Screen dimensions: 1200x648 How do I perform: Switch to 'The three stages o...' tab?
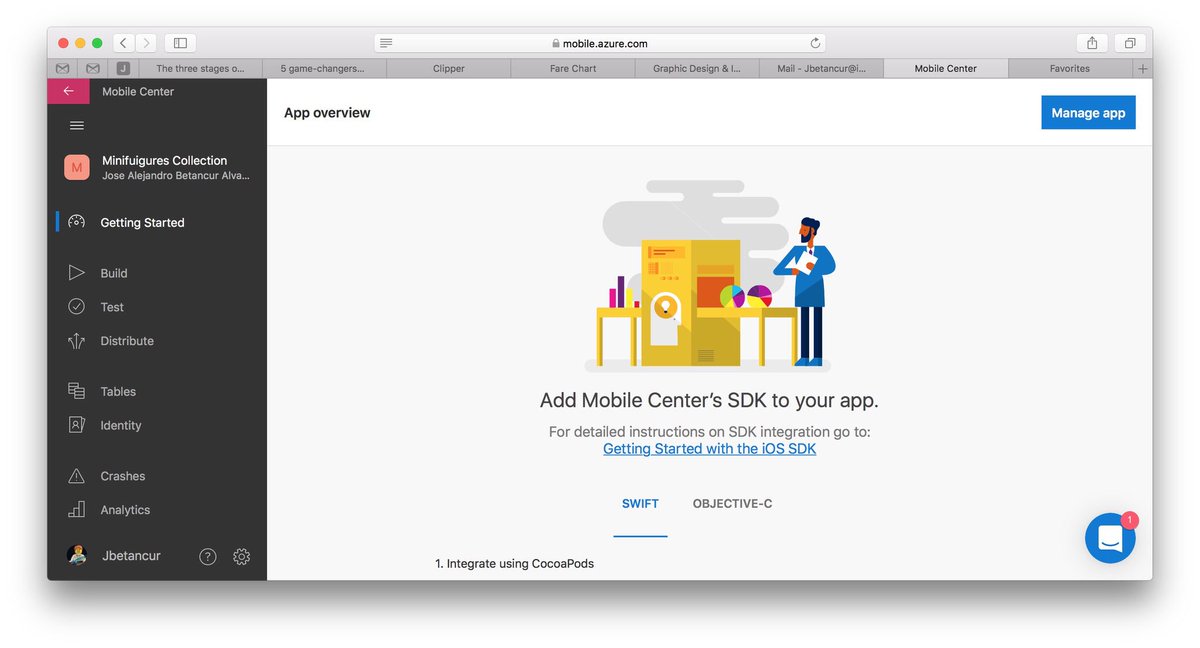tap(200, 69)
